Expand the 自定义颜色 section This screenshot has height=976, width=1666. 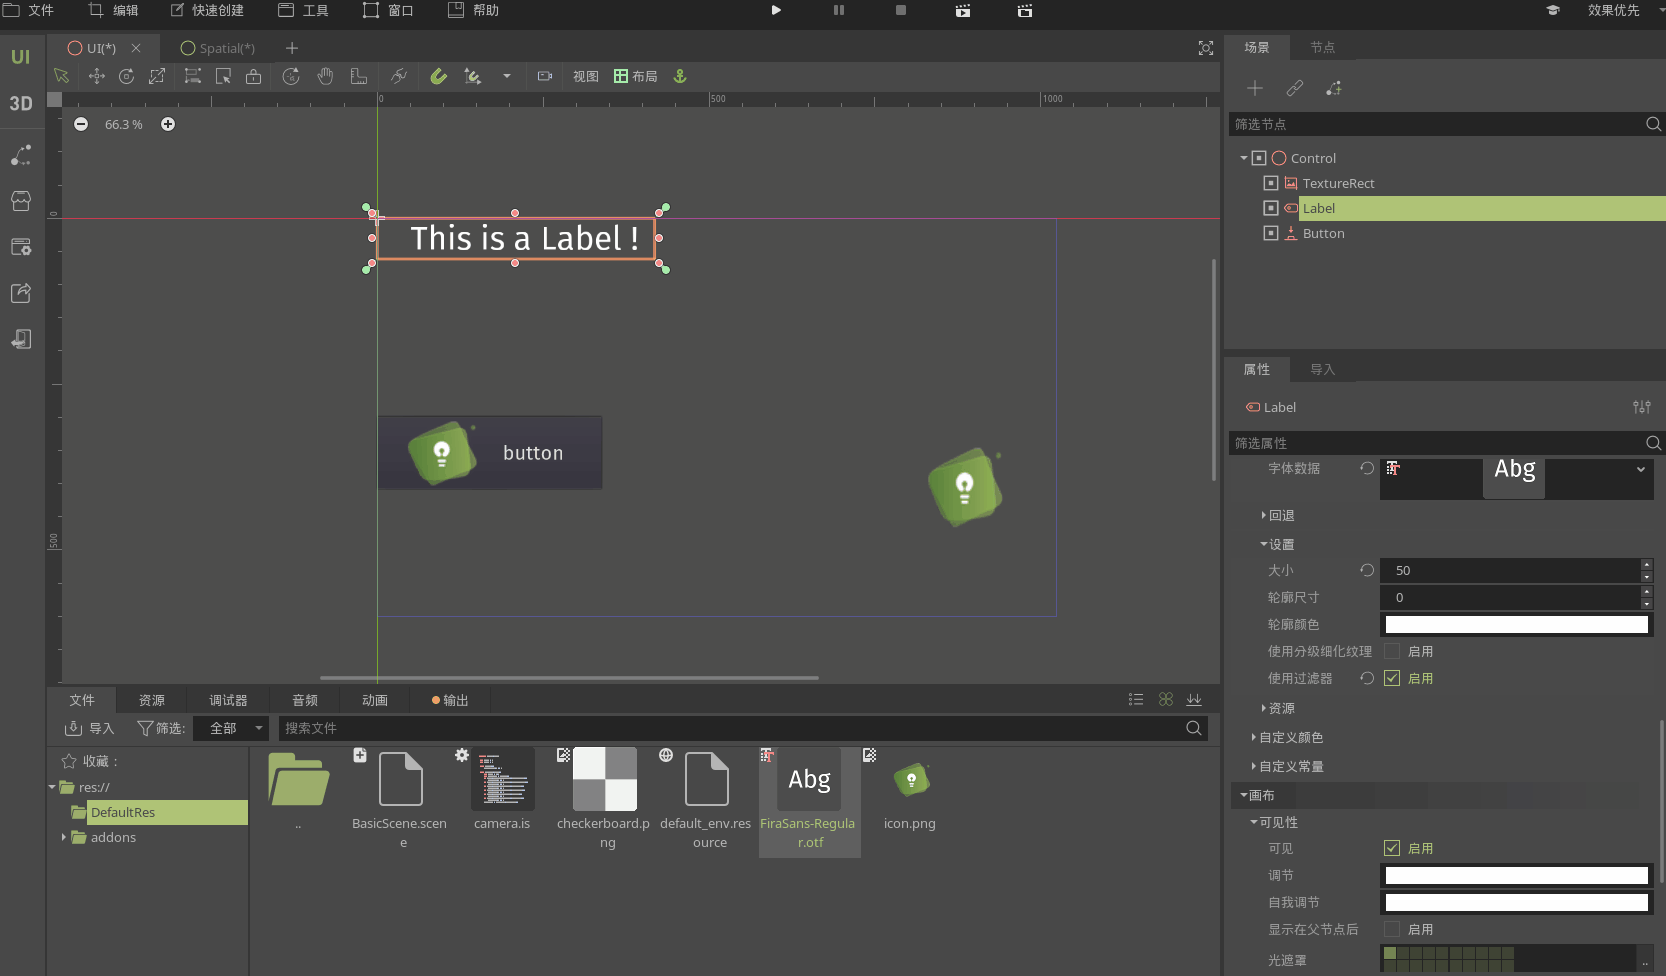coord(1290,737)
